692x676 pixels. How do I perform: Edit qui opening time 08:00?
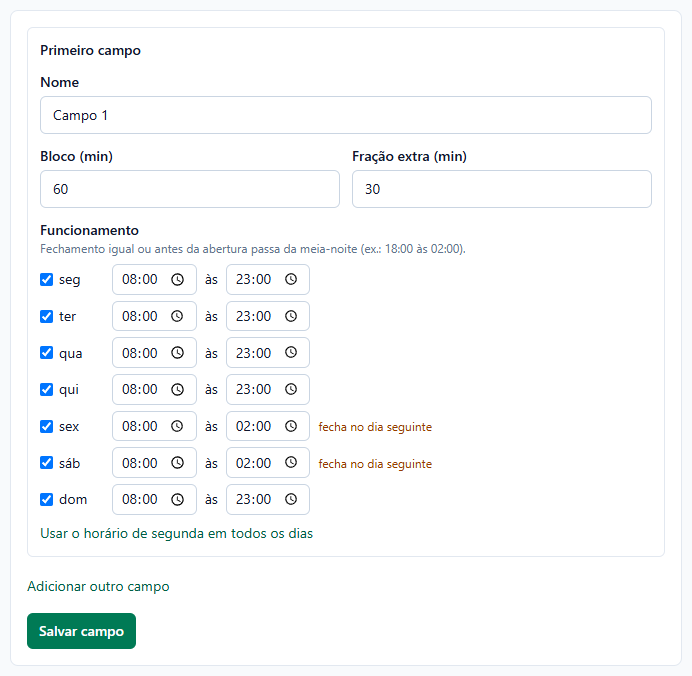coord(154,389)
